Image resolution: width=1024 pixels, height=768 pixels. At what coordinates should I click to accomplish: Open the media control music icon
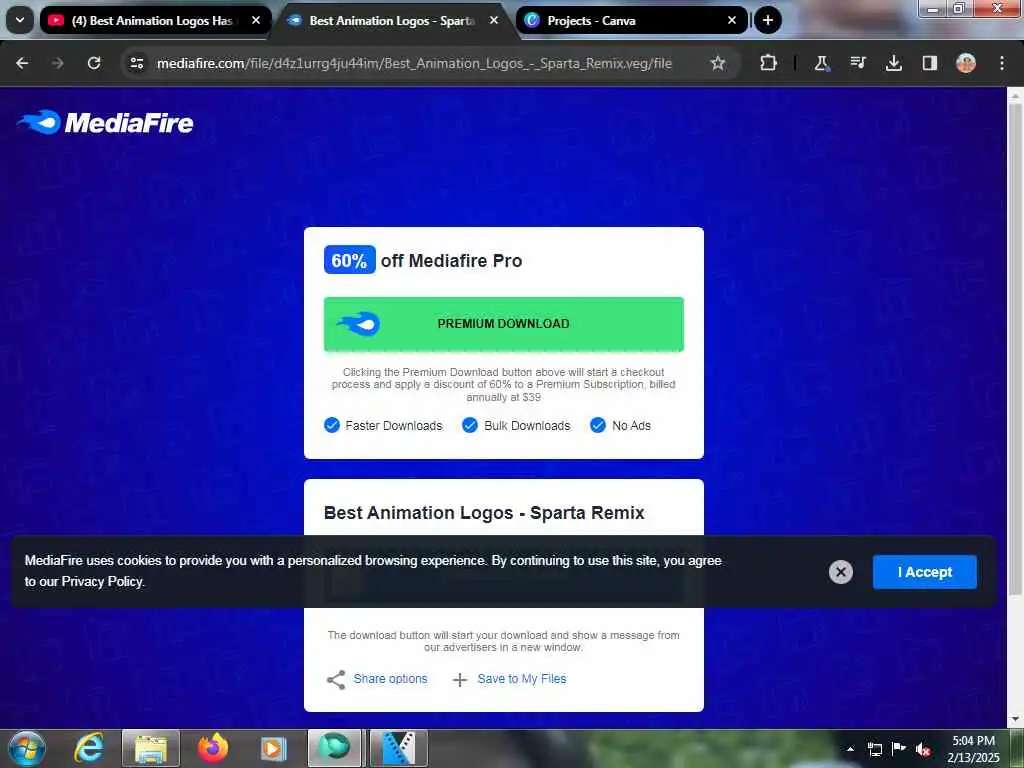click(857, 63)
